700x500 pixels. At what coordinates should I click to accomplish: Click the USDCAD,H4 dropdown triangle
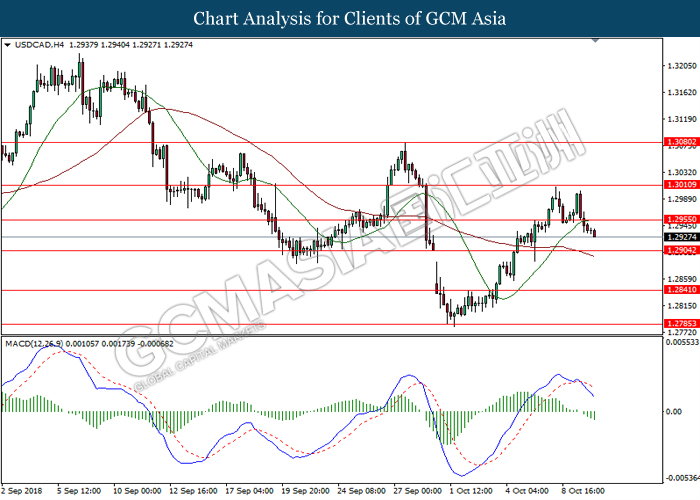(7, 45)
